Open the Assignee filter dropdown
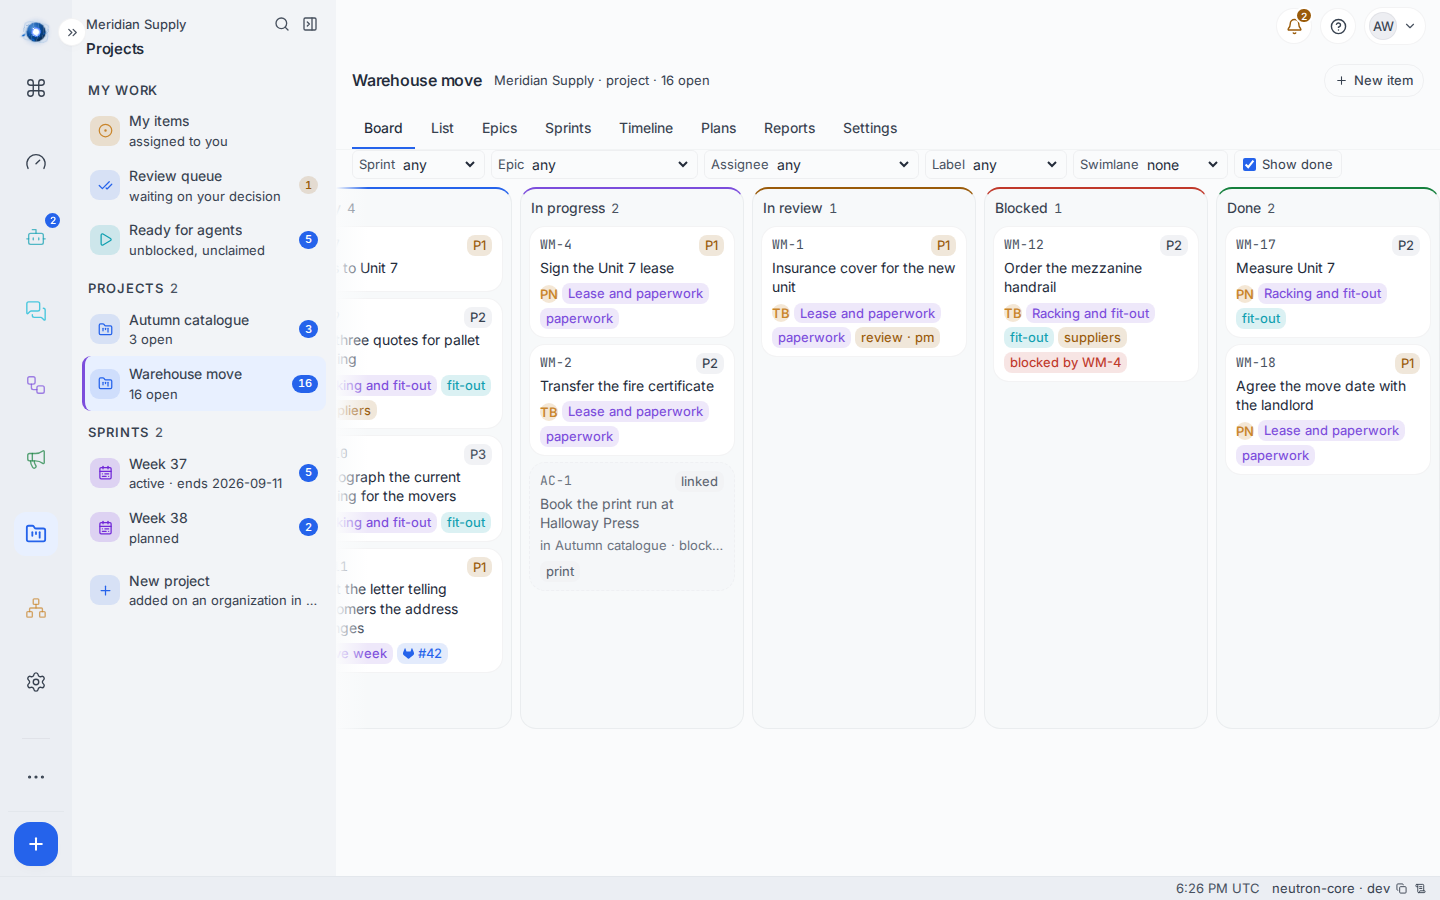 click(811, 165)
